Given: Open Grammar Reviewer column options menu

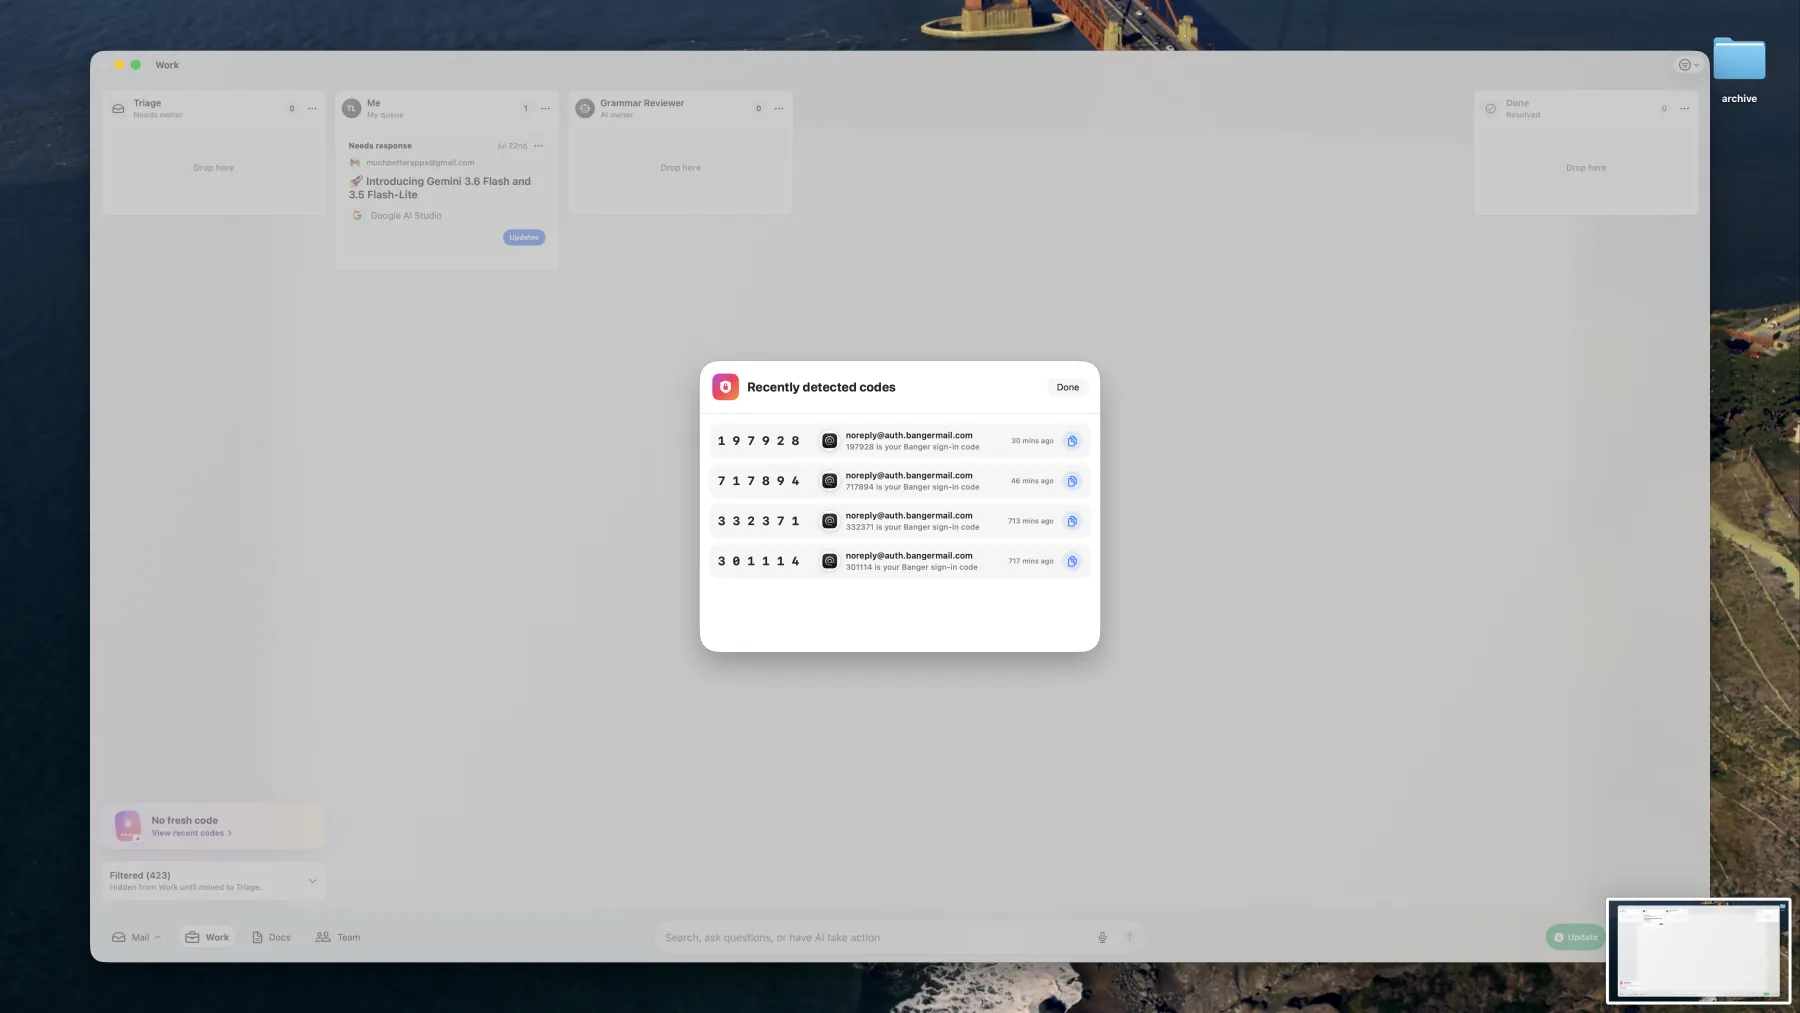Looking at the screenshot, I should point(779,108).
